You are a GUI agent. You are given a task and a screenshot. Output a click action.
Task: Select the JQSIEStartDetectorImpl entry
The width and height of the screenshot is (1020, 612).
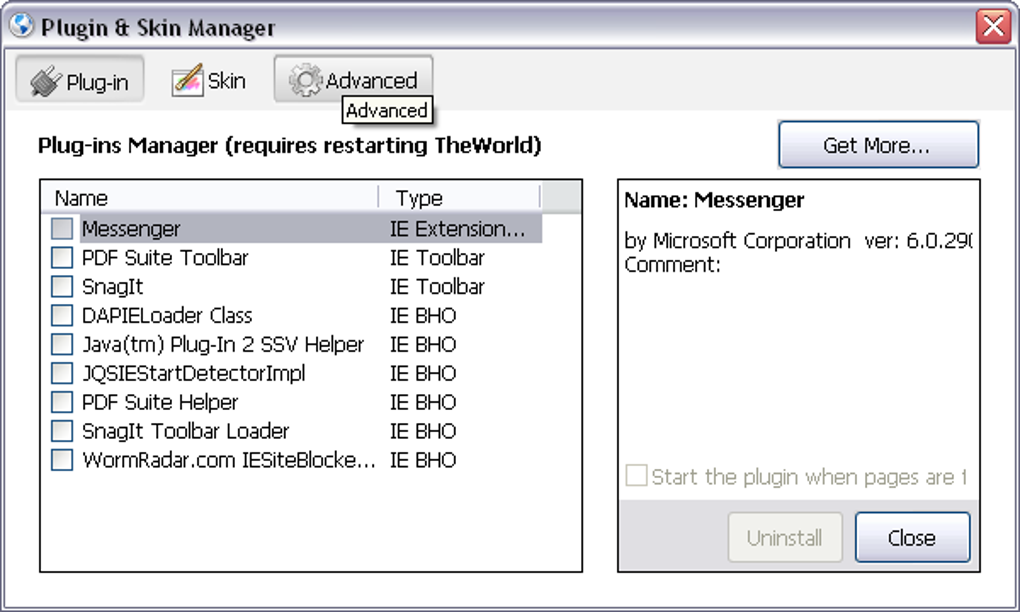[193, 373]
